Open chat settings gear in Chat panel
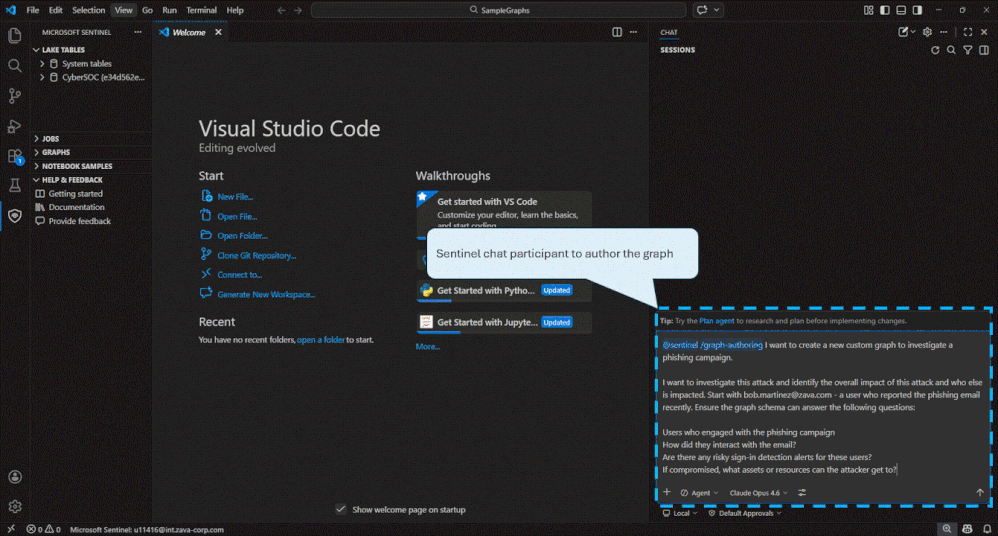 coord(927,32)
